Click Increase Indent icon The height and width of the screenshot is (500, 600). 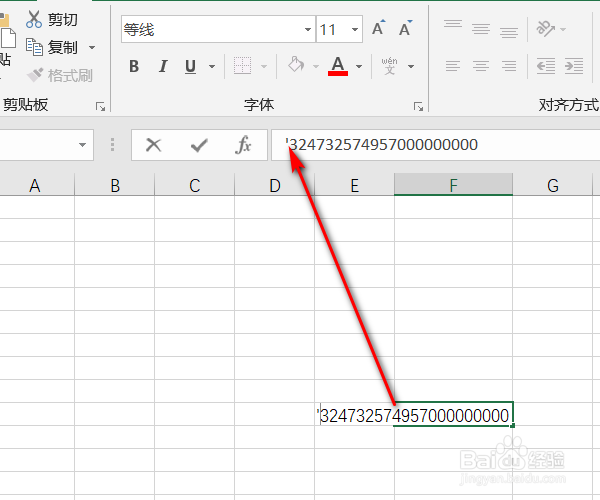point(574,66)
